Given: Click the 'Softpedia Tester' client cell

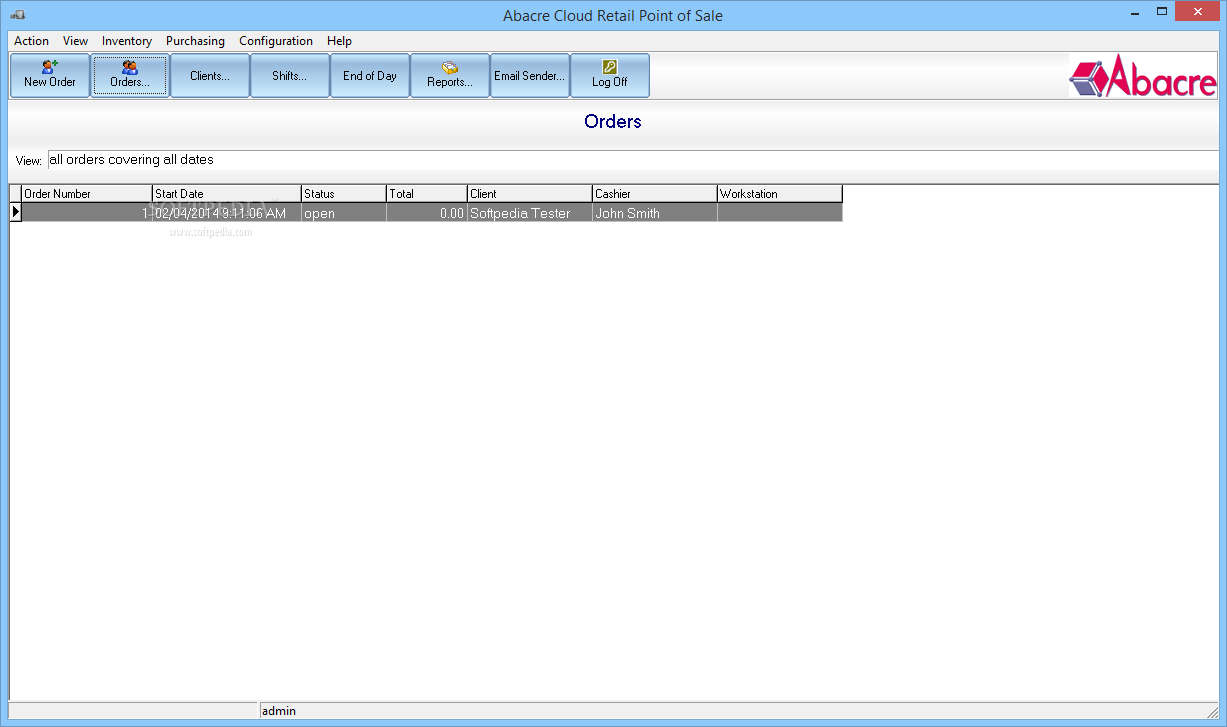Looking at the screenshot, I should [530, 213].
